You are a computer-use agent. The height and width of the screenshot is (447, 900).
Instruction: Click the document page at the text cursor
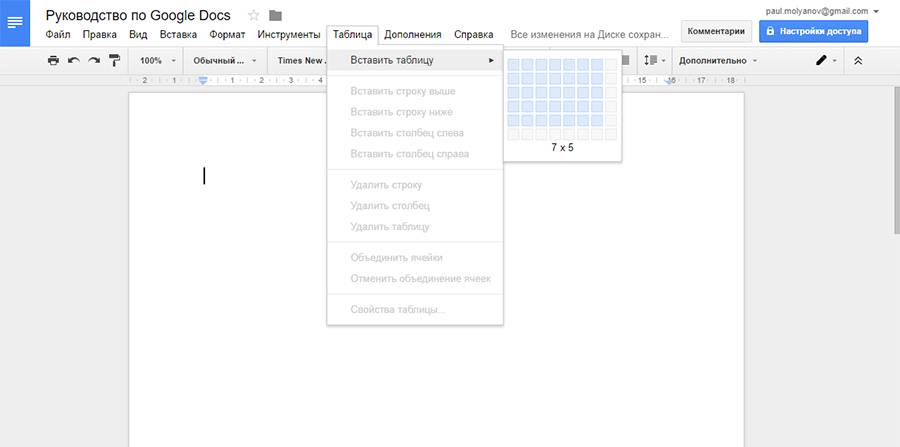[x=204, y=176]
